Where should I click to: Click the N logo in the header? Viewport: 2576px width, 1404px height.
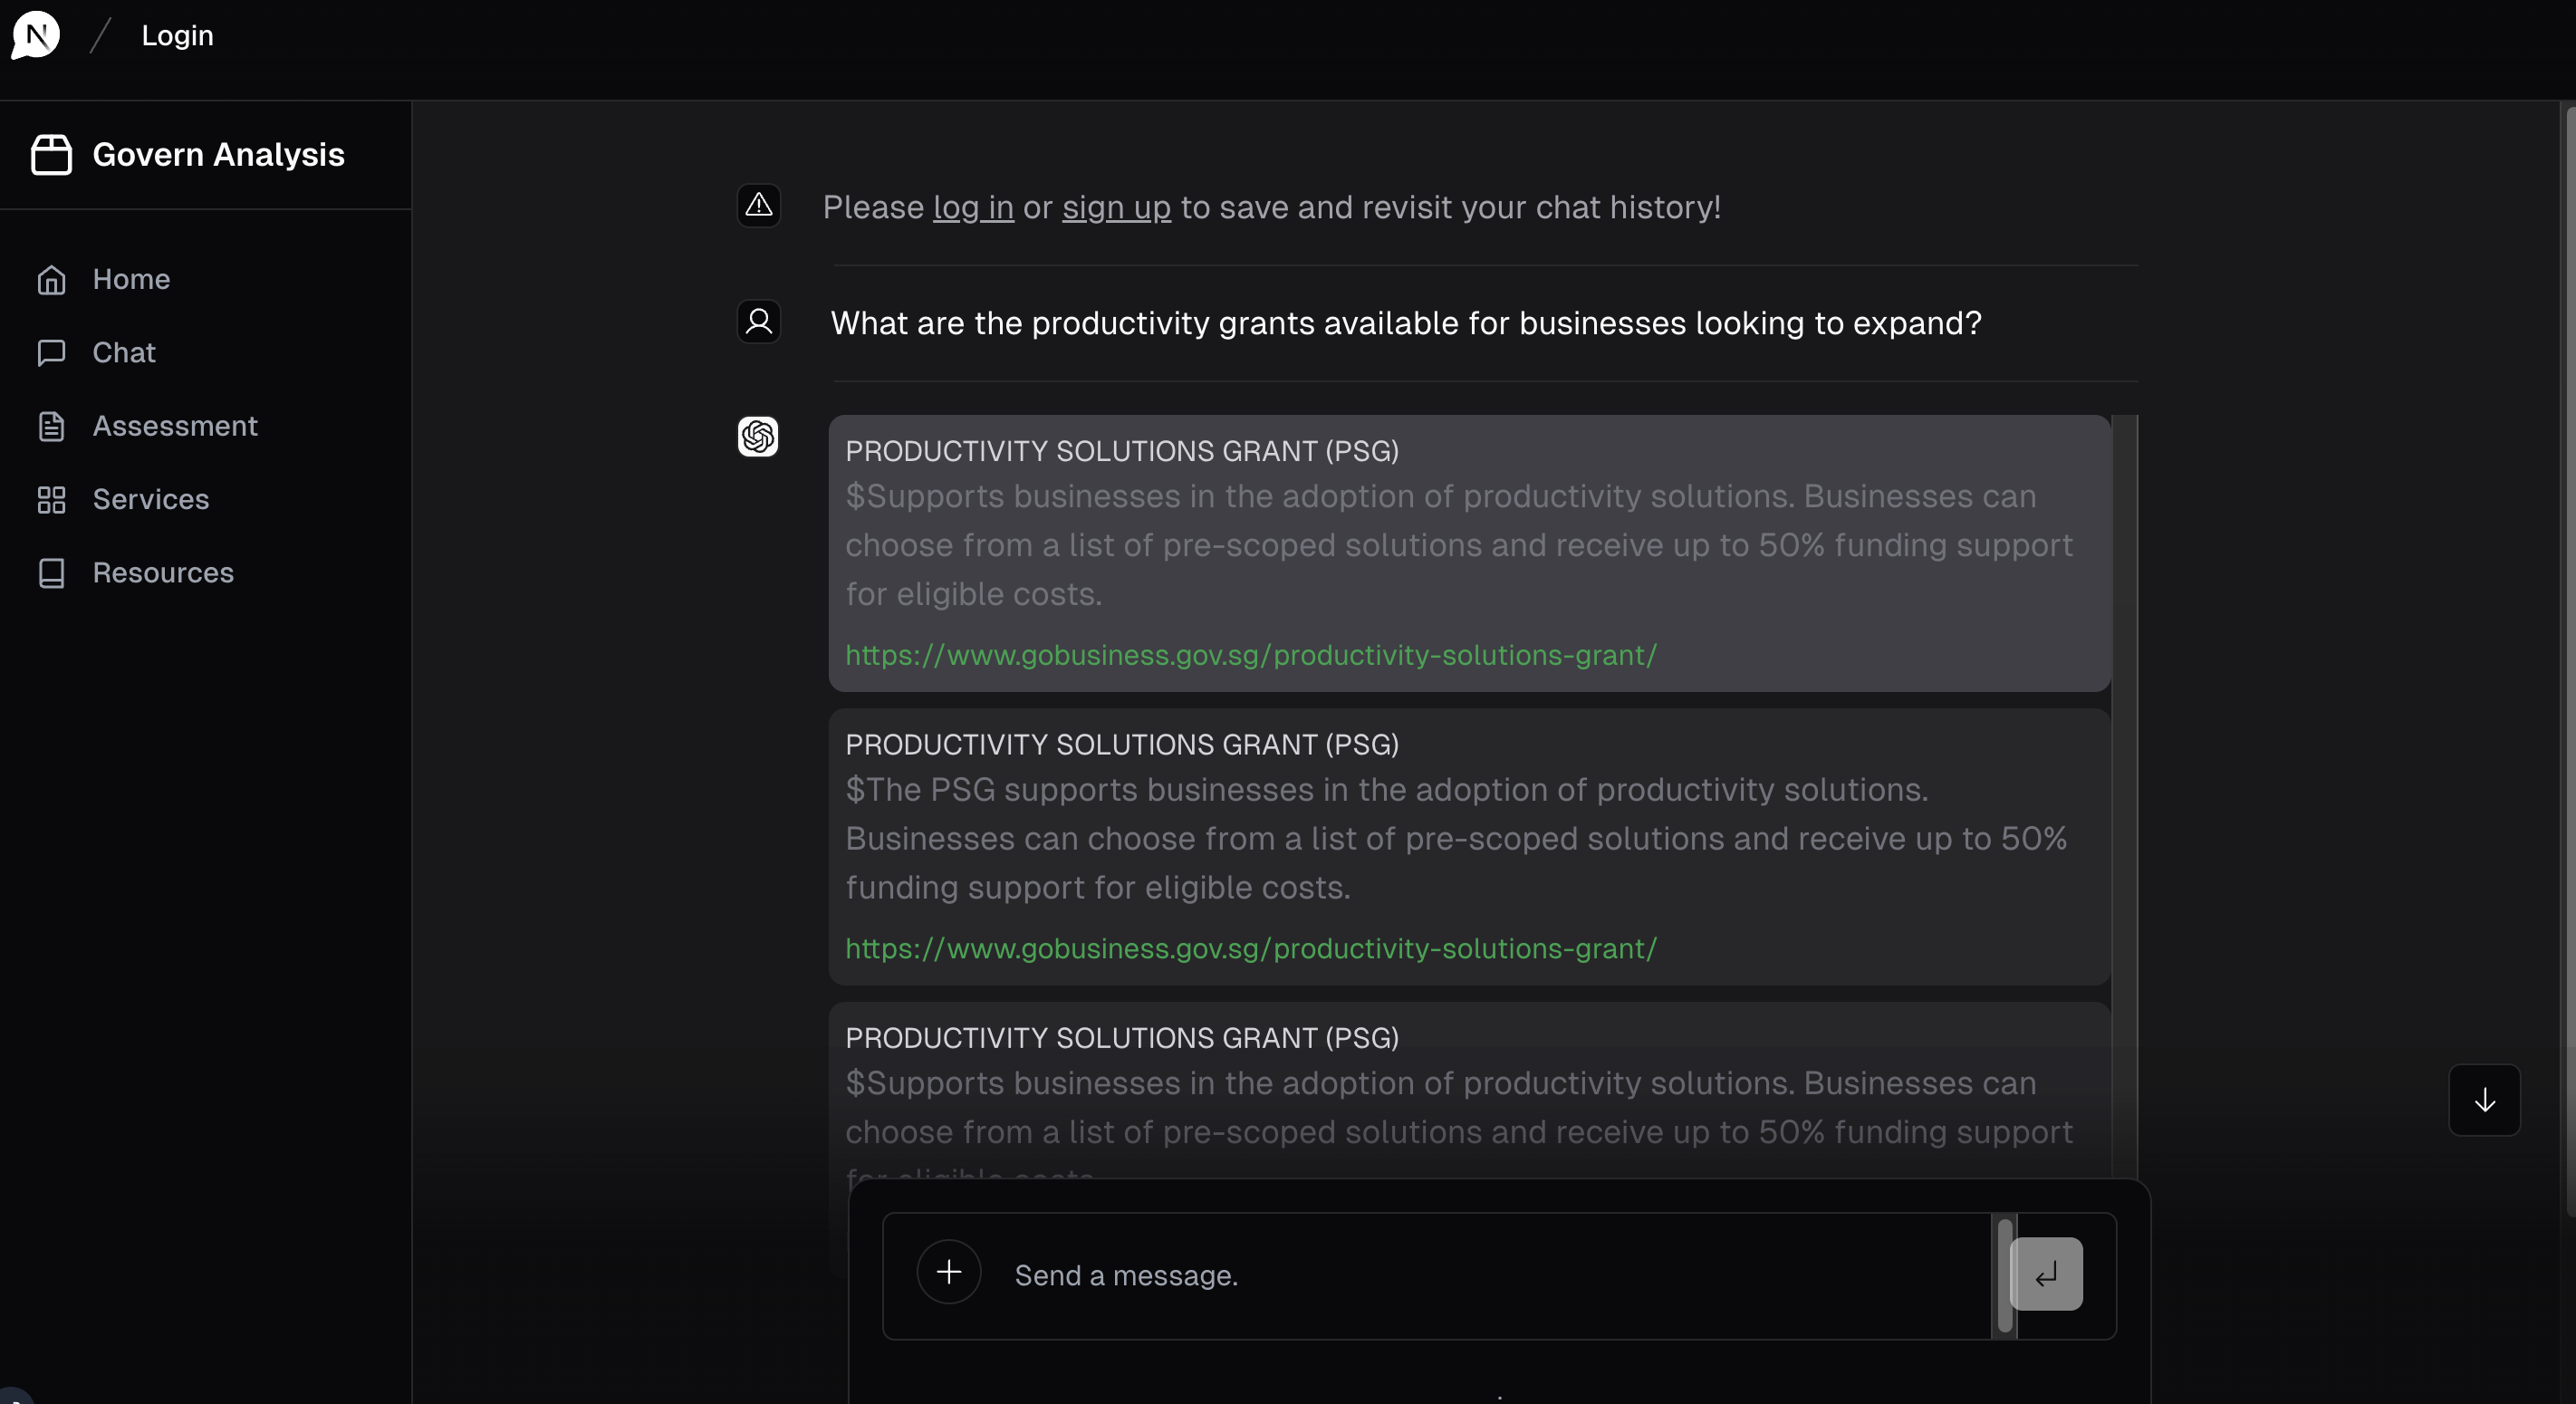[x=35, y=35]
